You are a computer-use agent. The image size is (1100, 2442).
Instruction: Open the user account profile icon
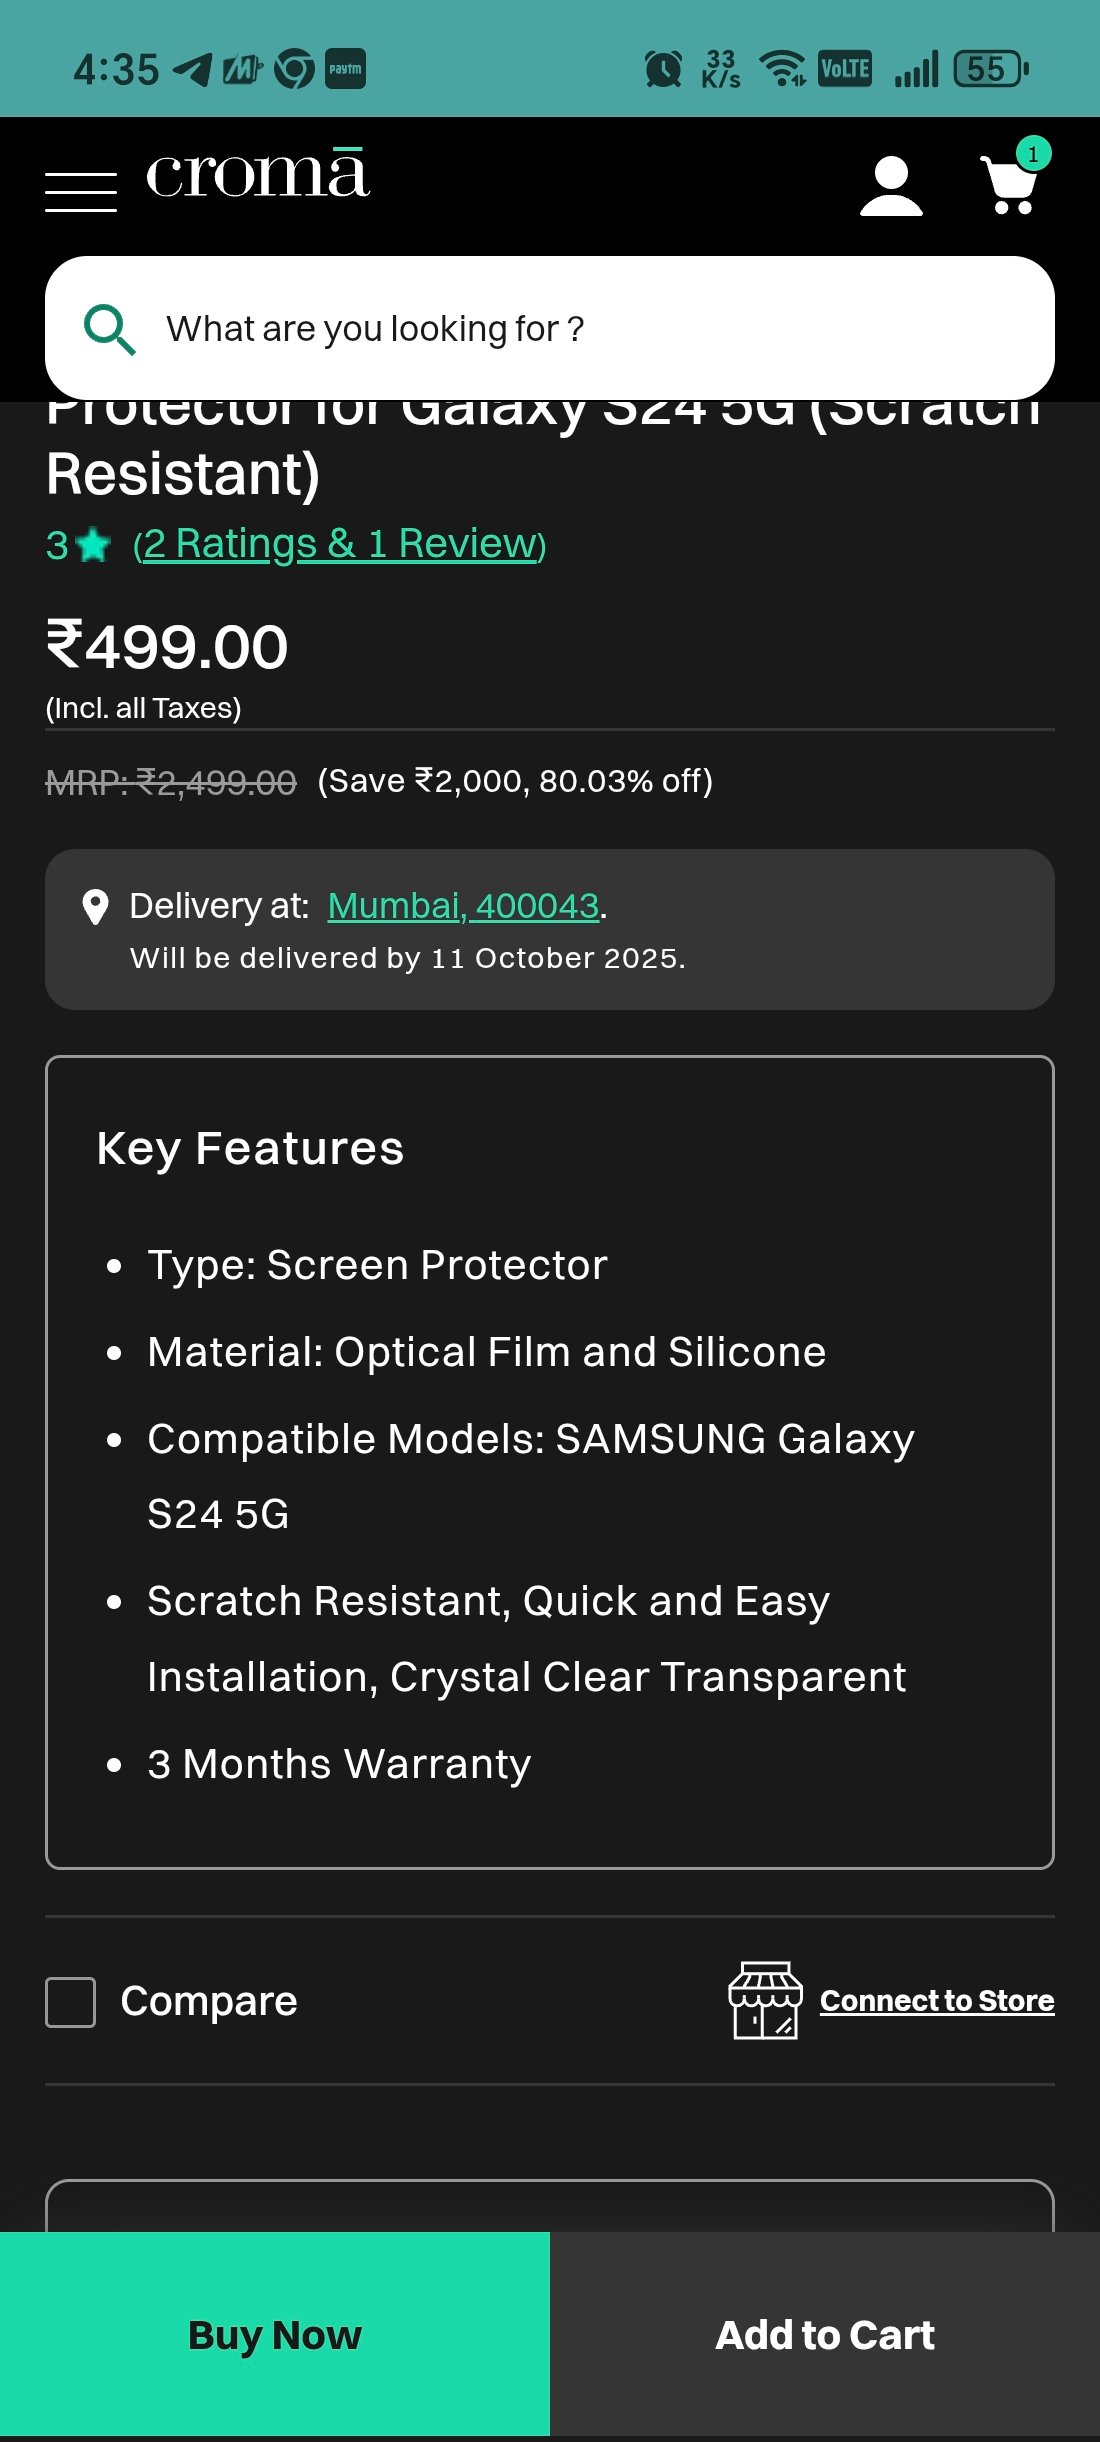click(x=890, y=186)
